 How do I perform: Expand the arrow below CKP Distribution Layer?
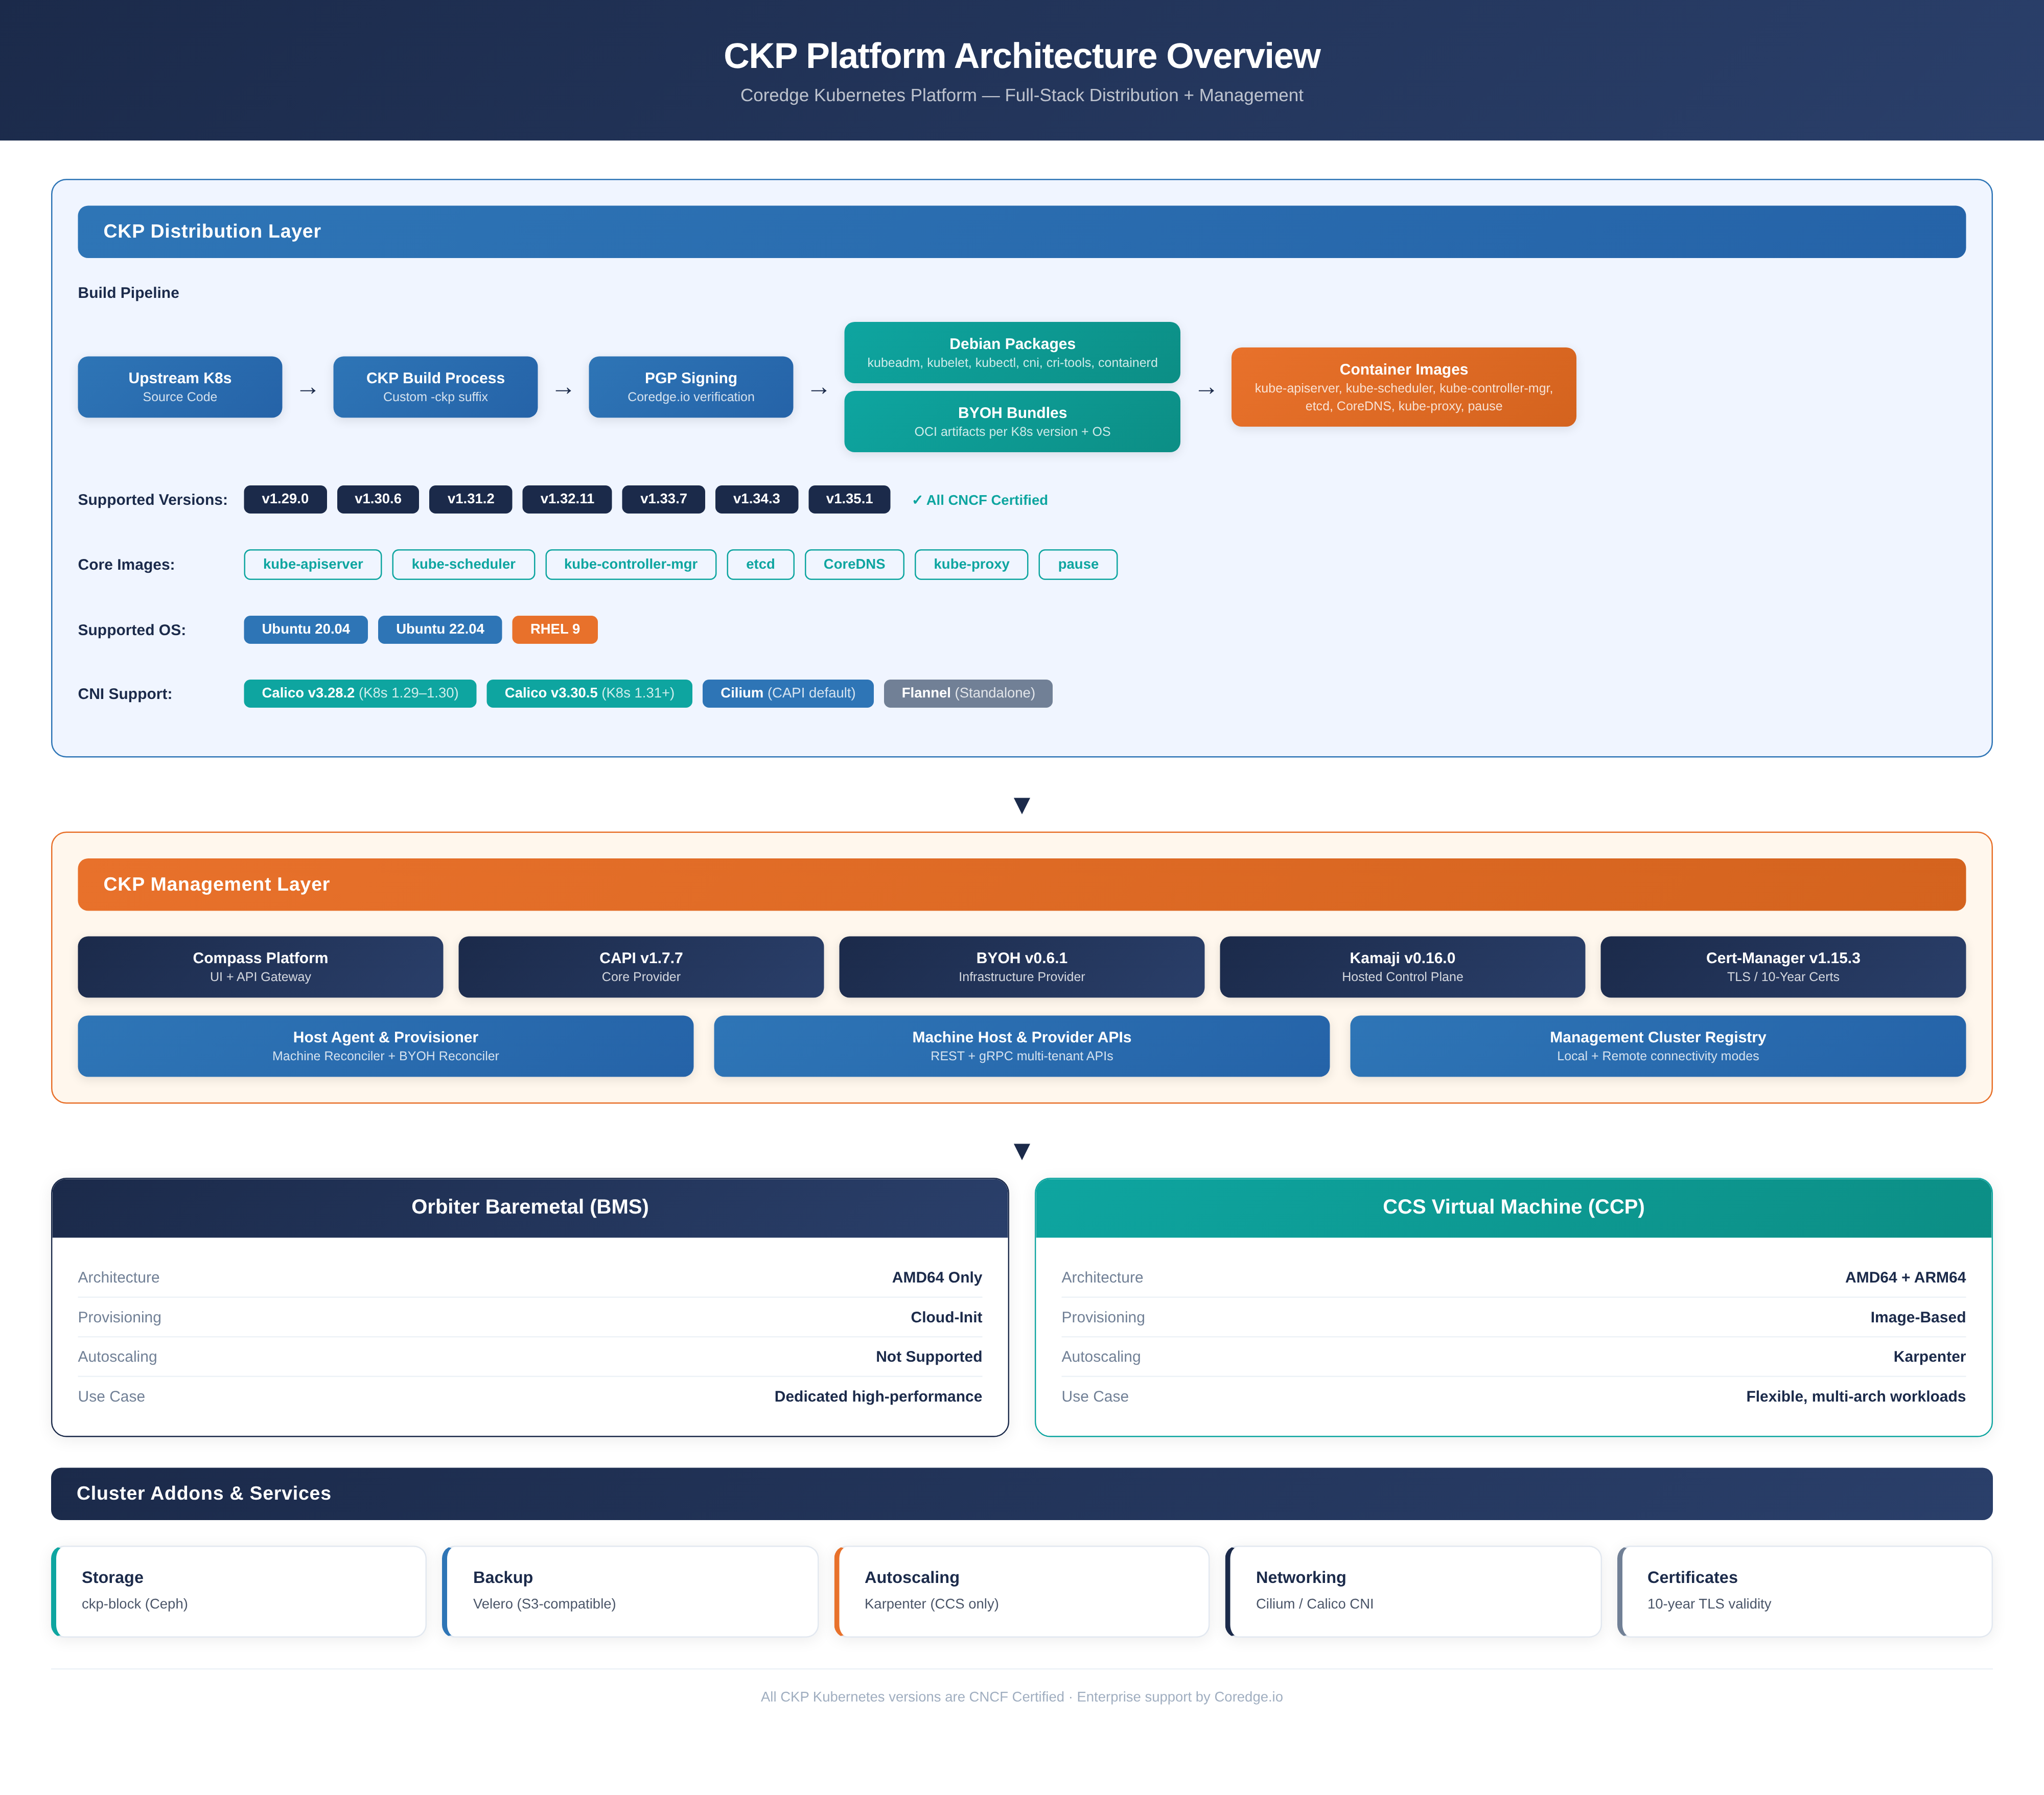pos(1021,805)
